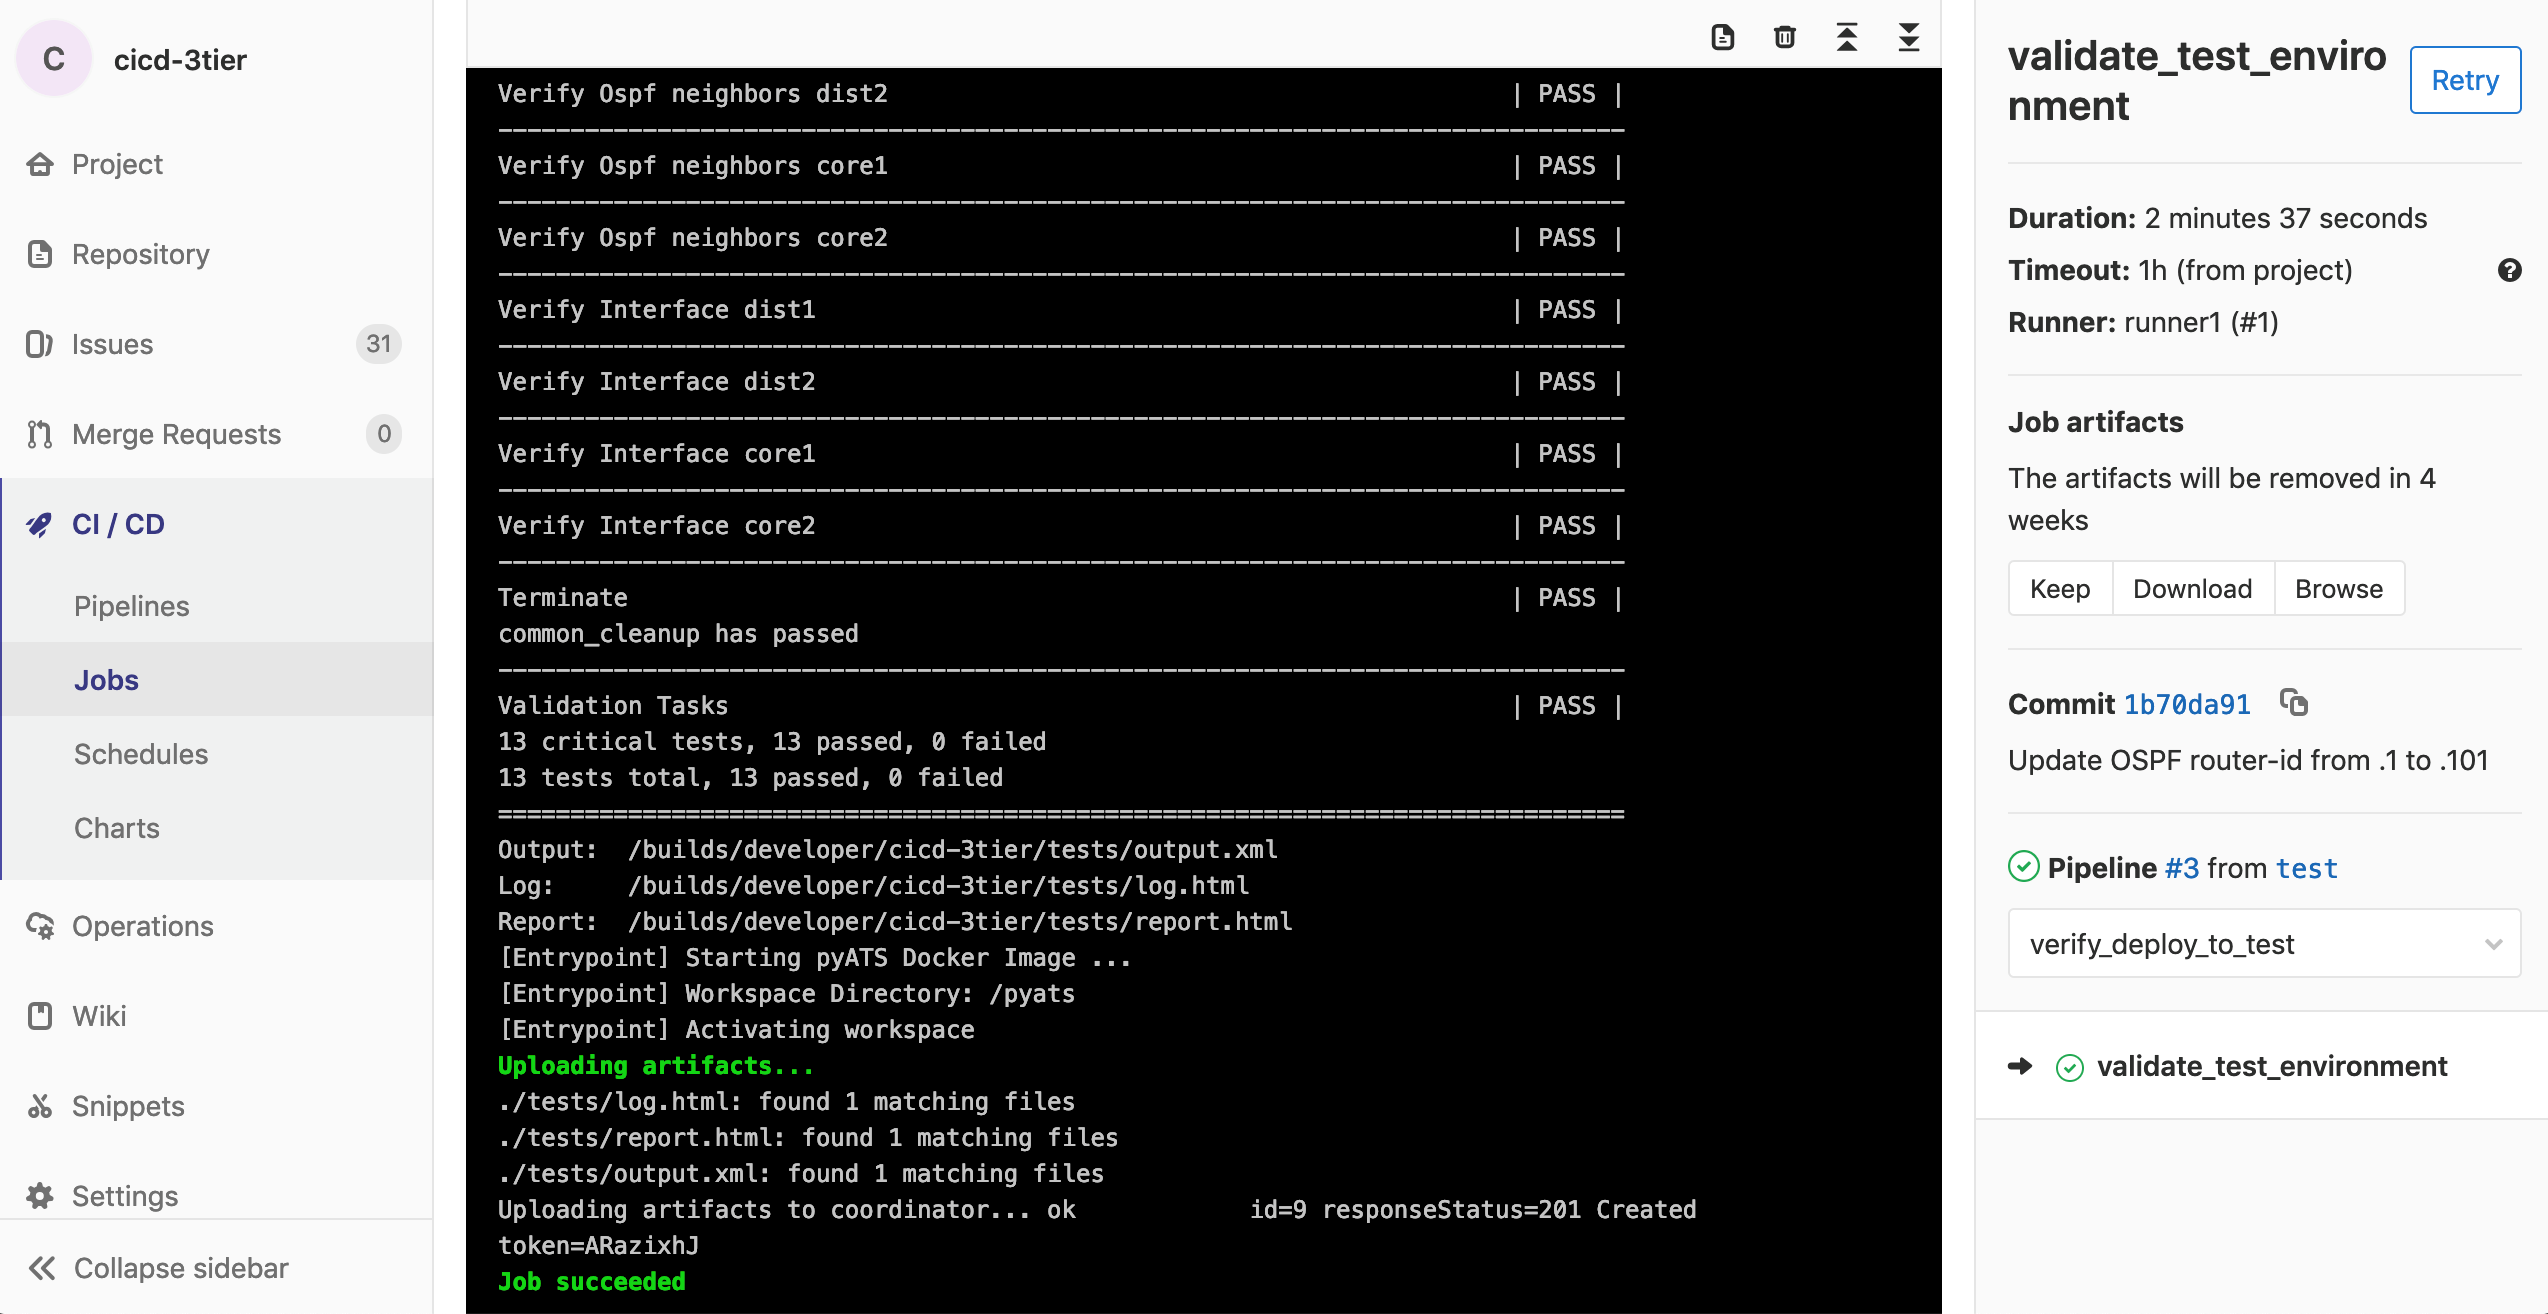Open pipeline #3 link
Viewport: 2548px width, 1314px height.
click(x=2182, y=868)
